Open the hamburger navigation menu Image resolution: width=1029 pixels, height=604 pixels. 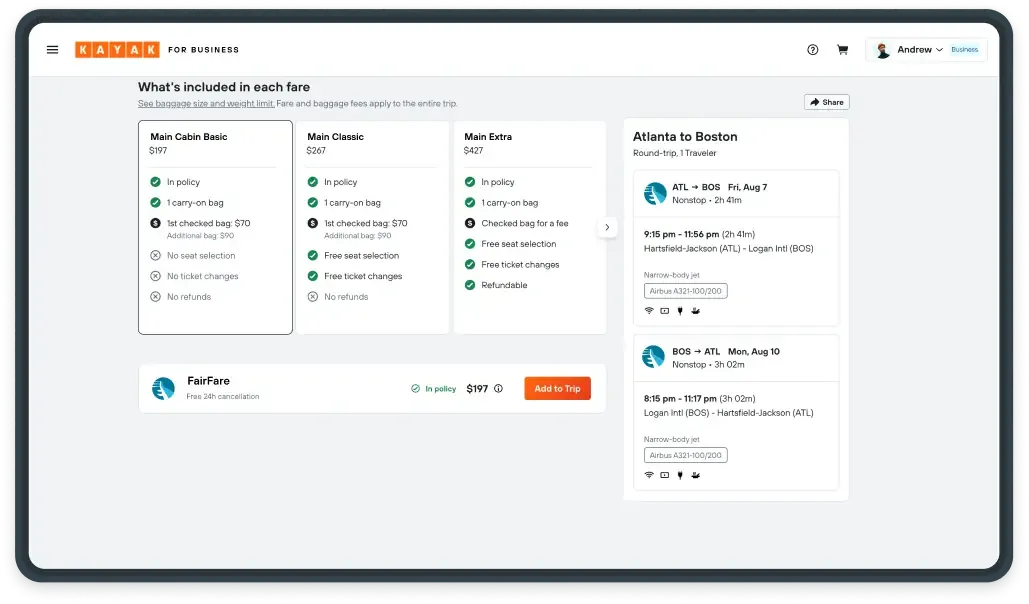click(x=52, y=50)
